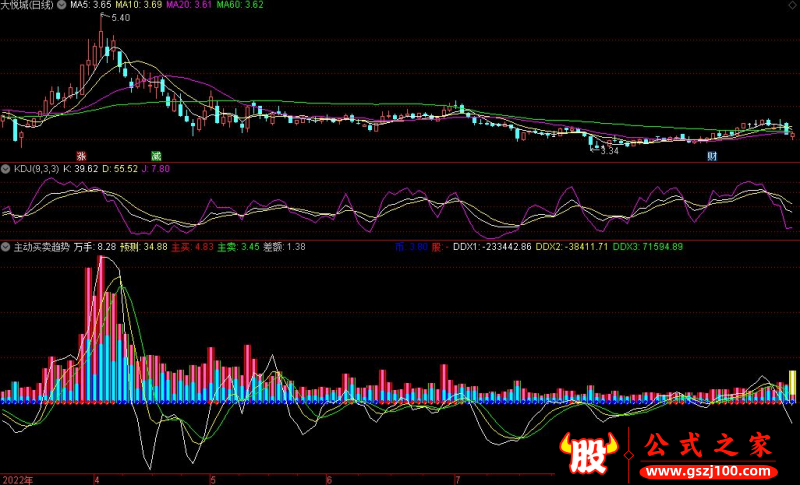This screenshot has height=485, width=800.
Task: Open the dropdown next to 大悦城(日线)
Action: coord(61,5)
